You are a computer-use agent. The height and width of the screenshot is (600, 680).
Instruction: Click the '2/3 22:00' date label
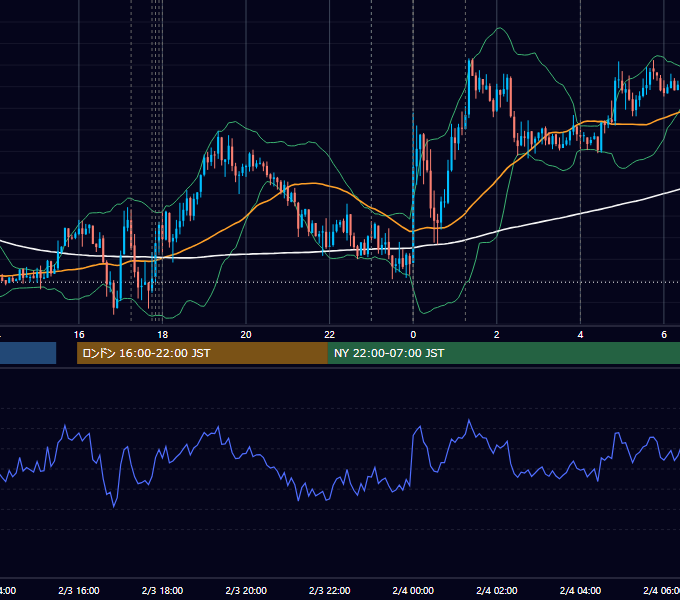point(330,590)
